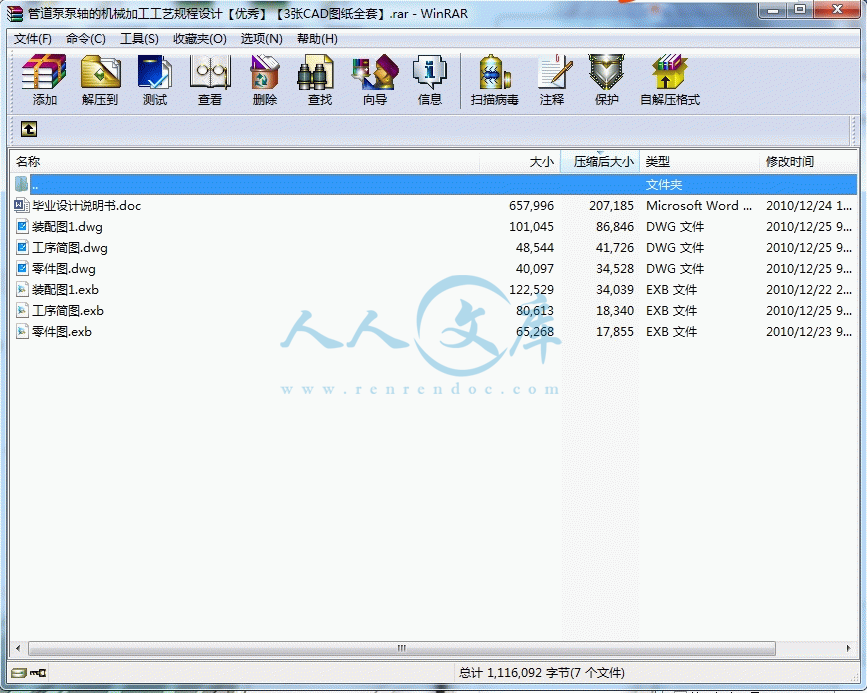The width and height of the screenshot is (867, 693).
Task: Select the 装配图1.dwg file name
Action: pos(67,227)
